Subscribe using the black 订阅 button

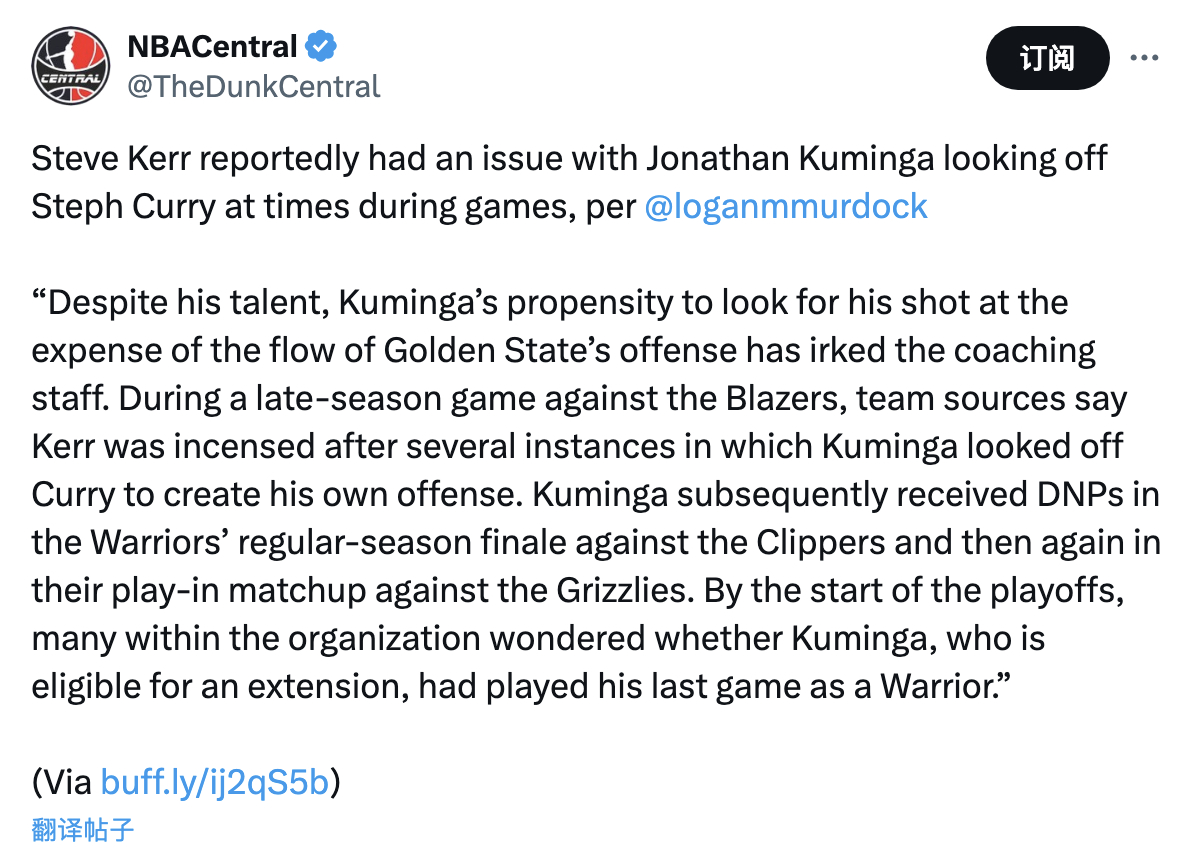1047,58
